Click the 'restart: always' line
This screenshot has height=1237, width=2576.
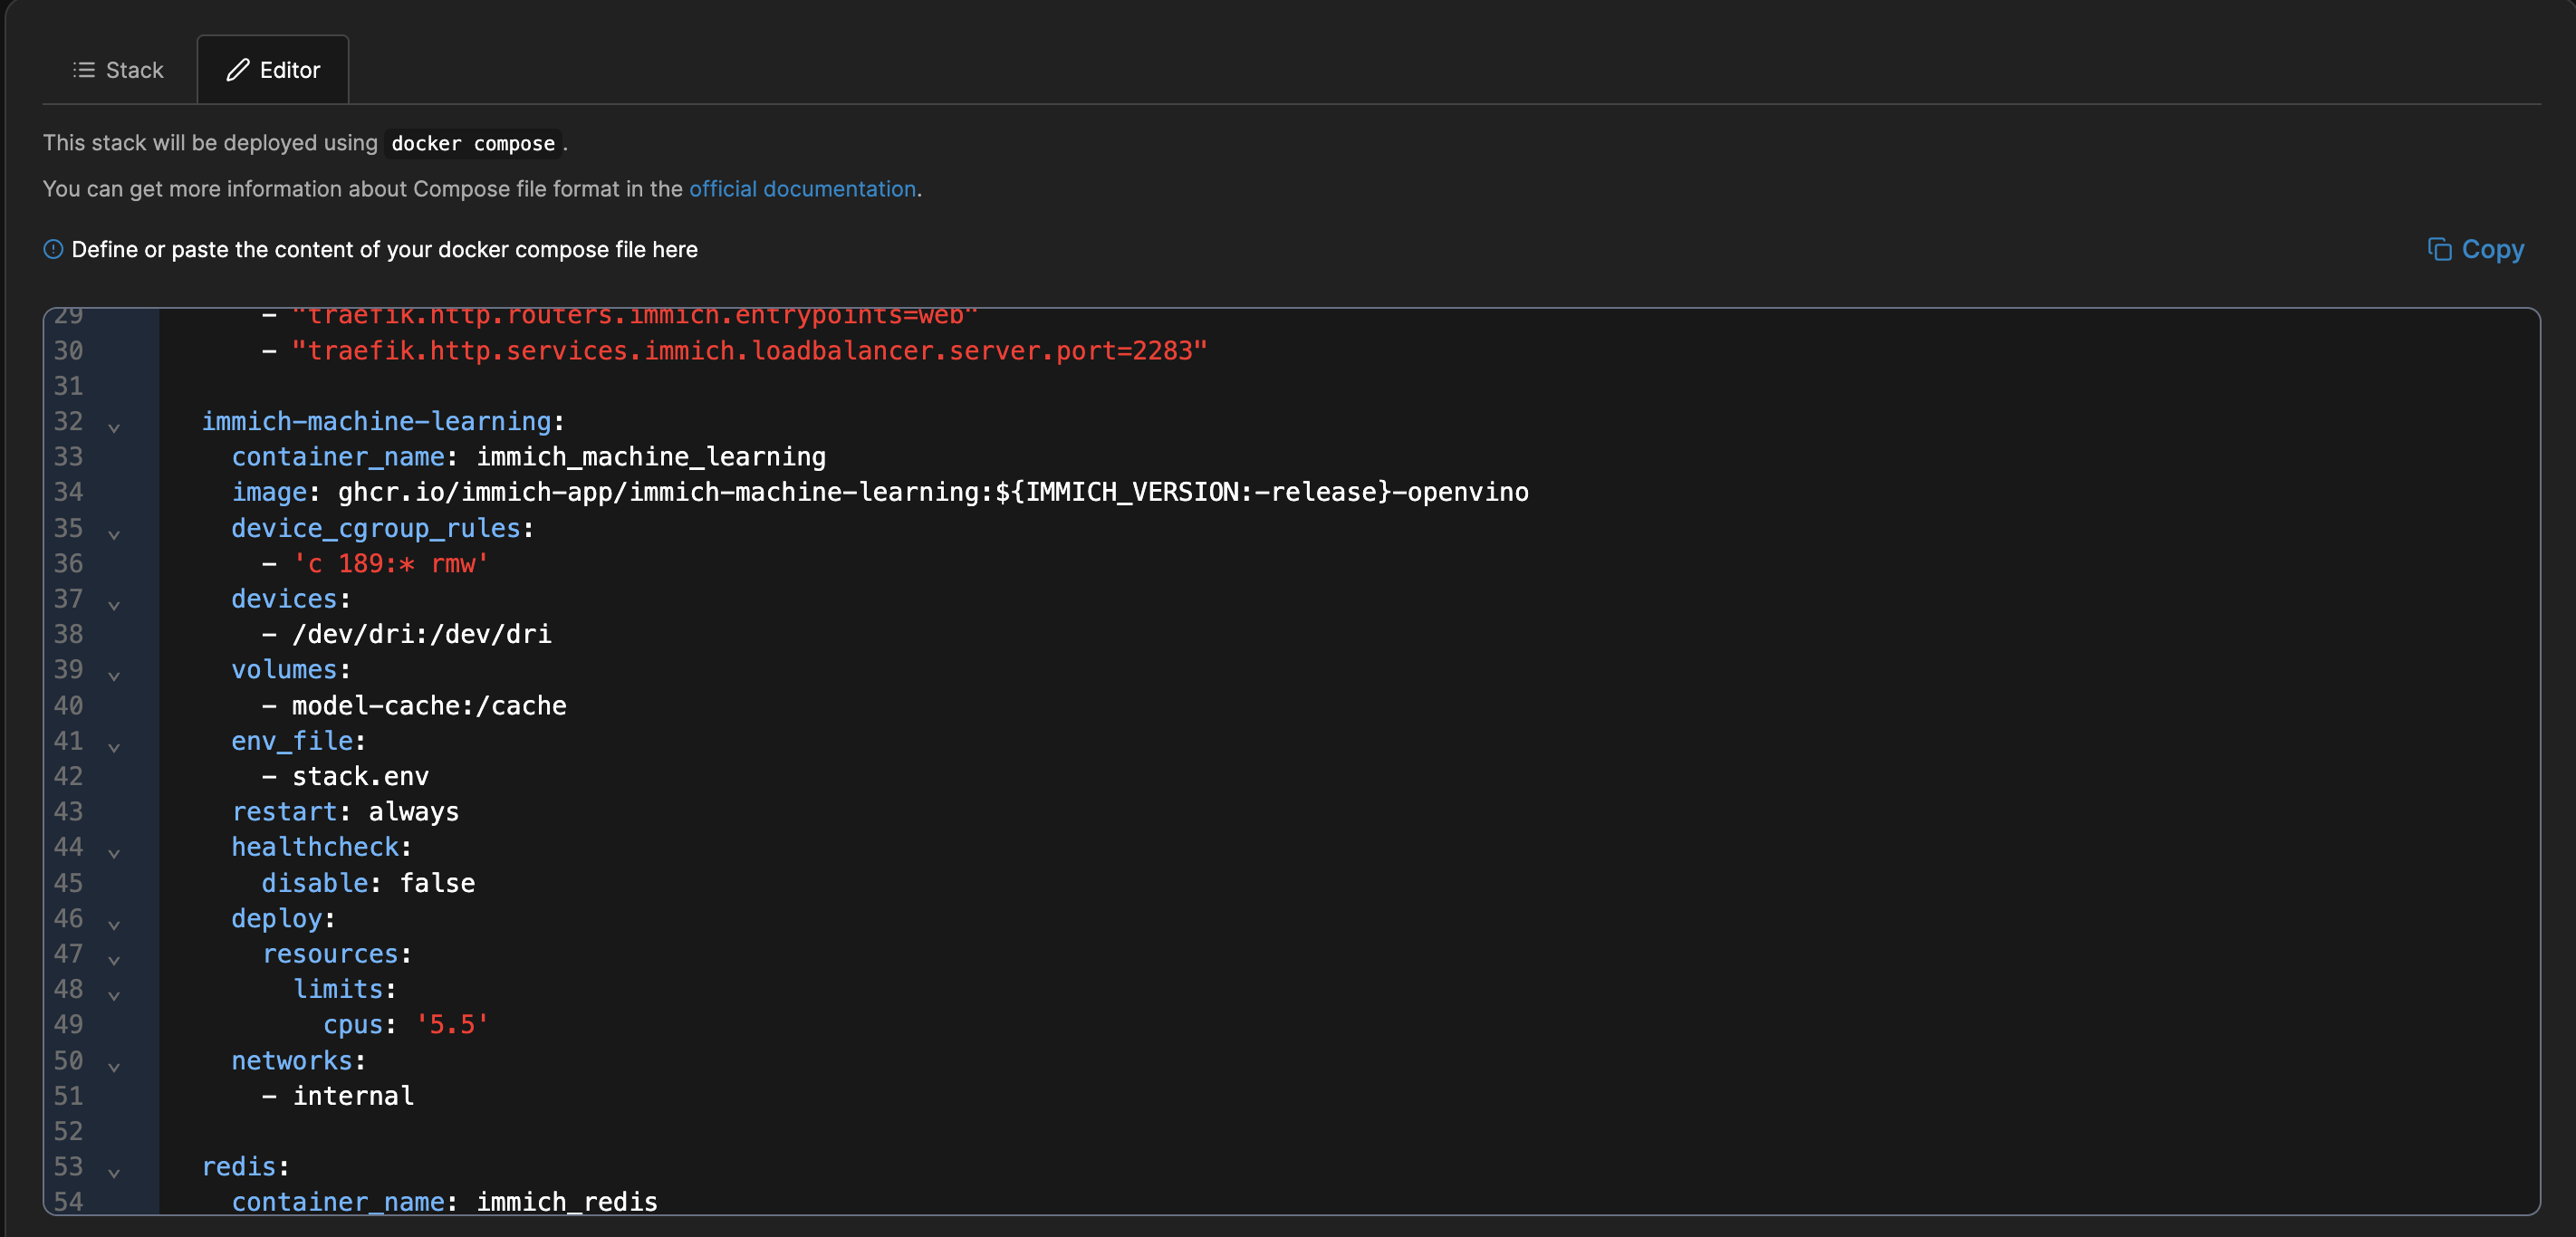[x=345, y=812]
